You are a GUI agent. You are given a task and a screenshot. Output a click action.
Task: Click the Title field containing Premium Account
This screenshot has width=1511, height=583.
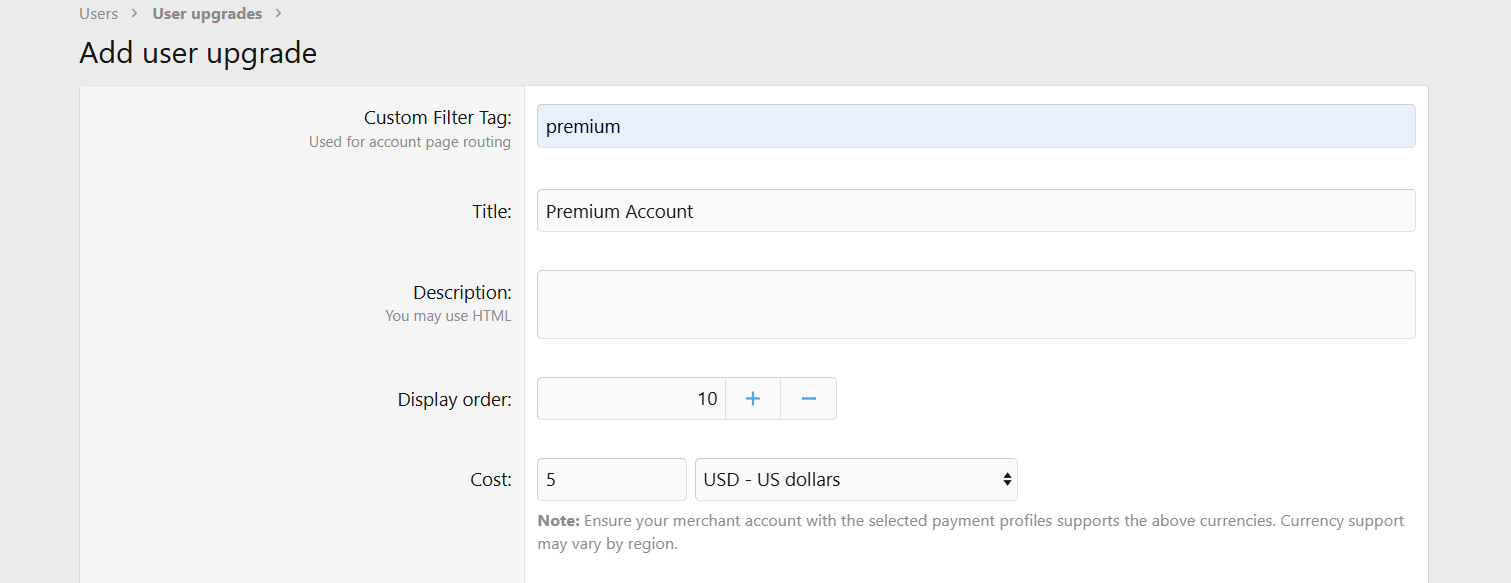975,211
